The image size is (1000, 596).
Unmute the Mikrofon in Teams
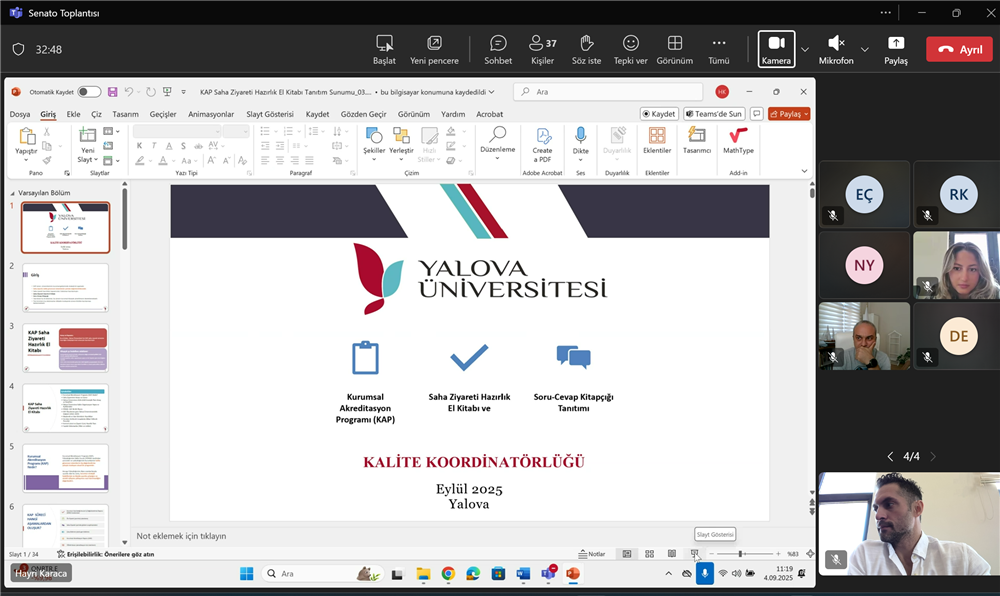[x=835, y=50]
